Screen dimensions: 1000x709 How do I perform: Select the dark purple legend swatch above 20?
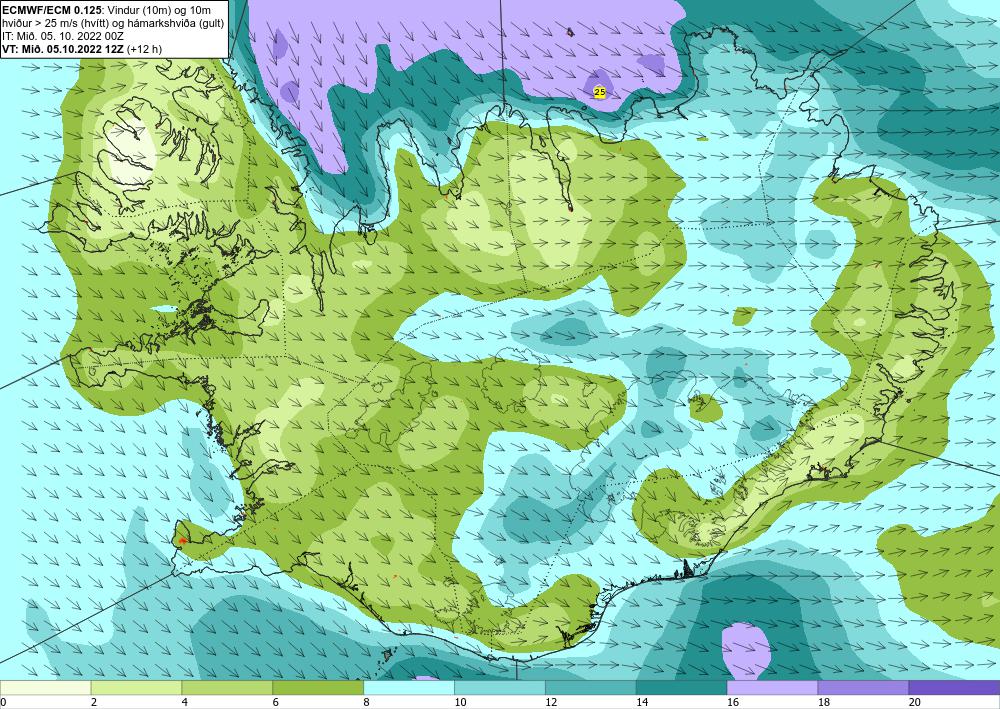click(954, 687)
